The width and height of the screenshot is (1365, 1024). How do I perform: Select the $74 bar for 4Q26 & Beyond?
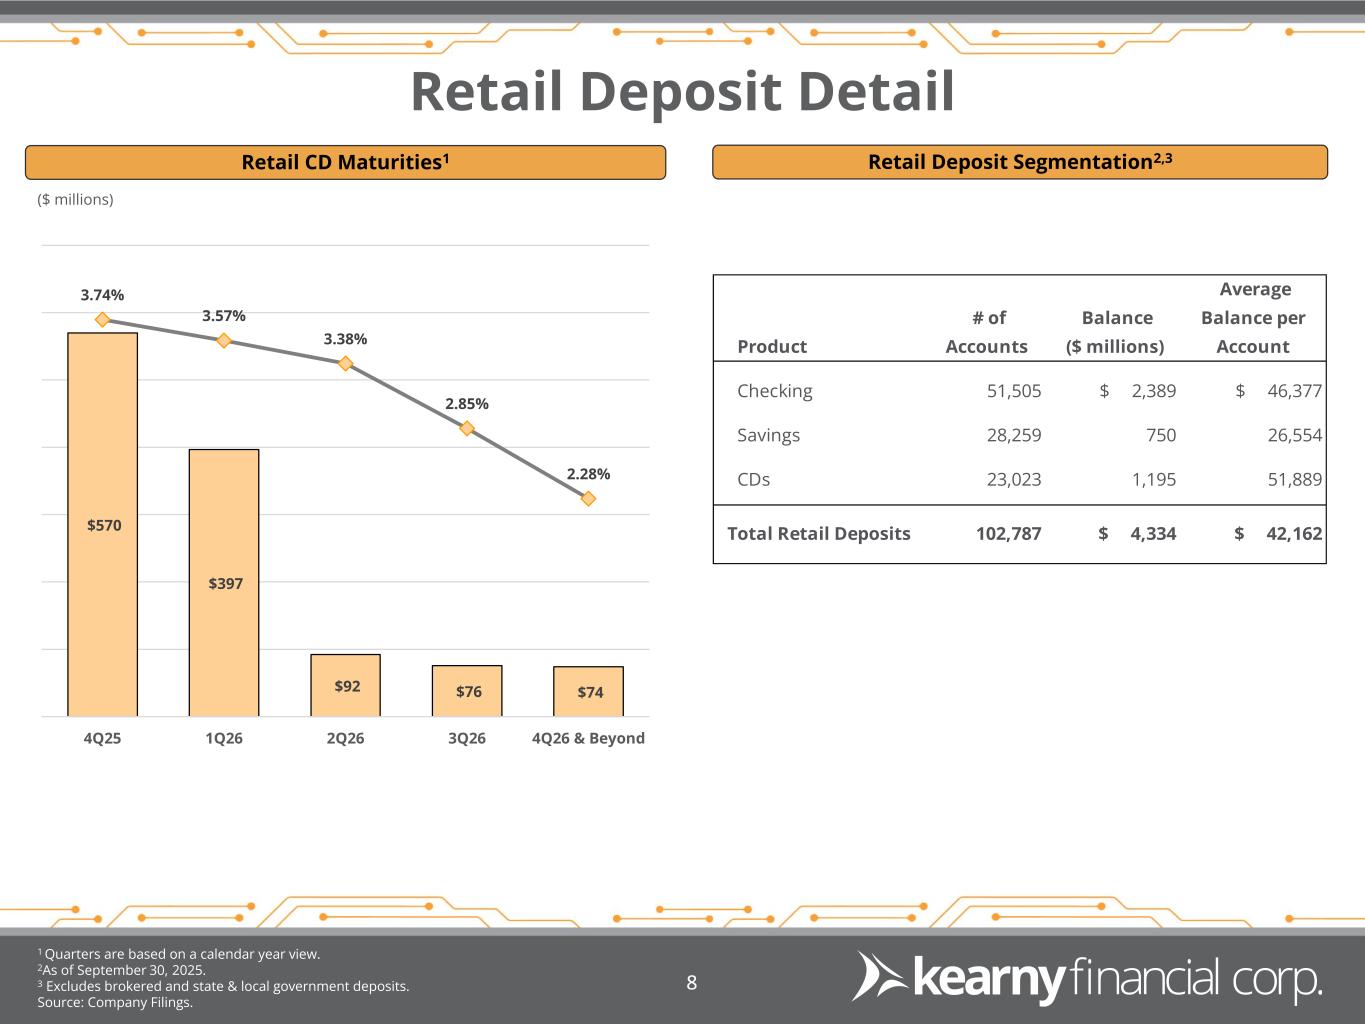[589, 692]
